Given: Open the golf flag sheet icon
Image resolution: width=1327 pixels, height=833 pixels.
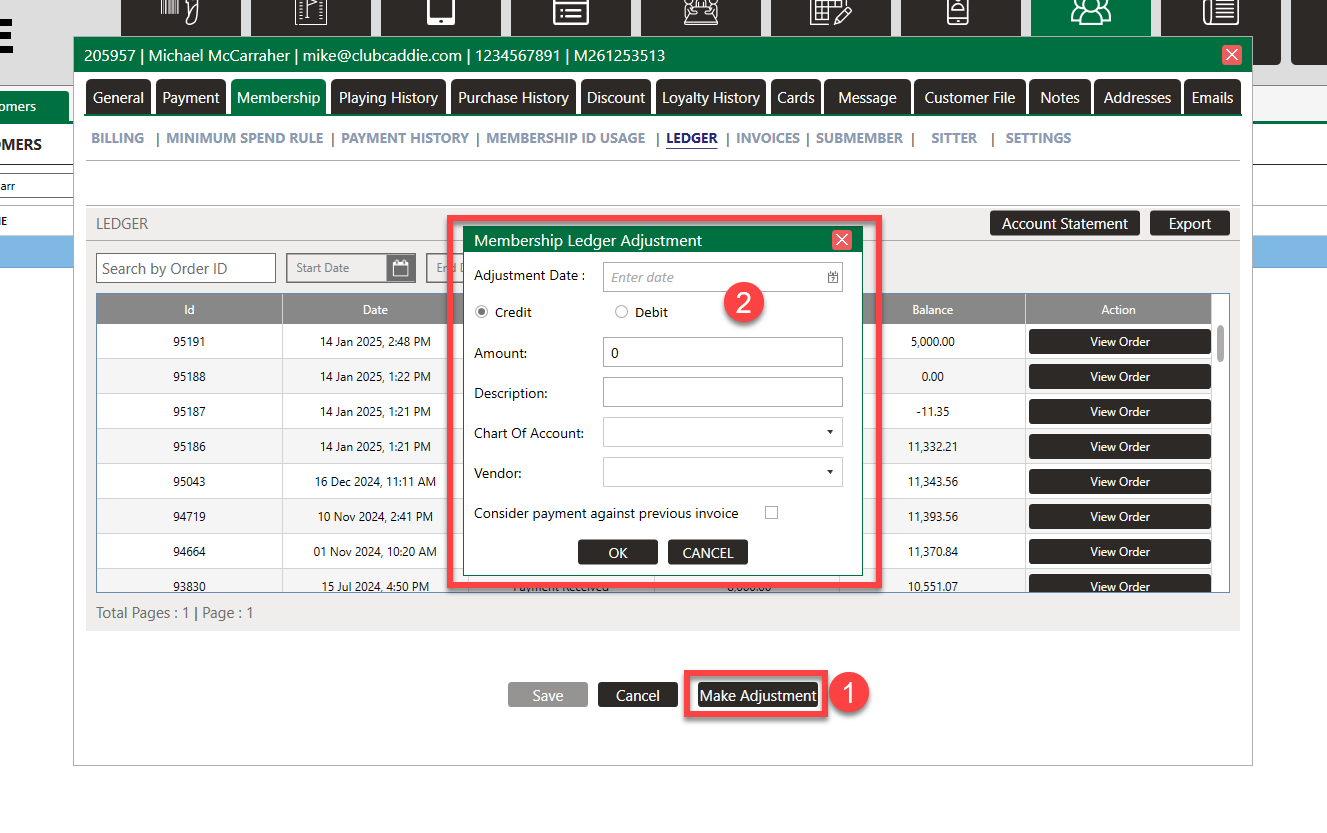Looking at the screenshot, I should pos(310,14).
